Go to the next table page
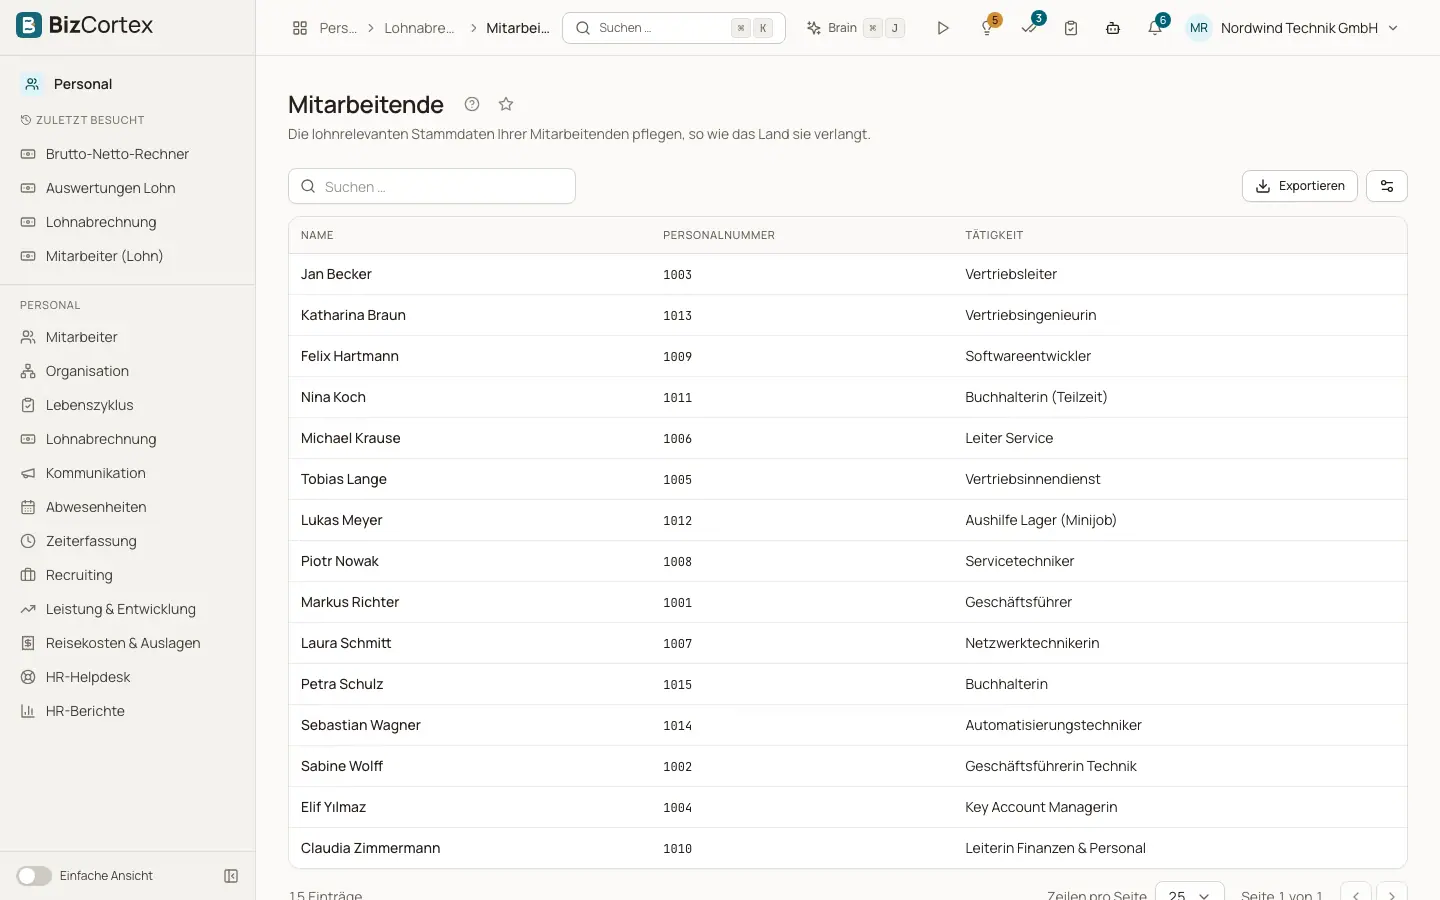The image size is (1440, 900). point(1392,895)
